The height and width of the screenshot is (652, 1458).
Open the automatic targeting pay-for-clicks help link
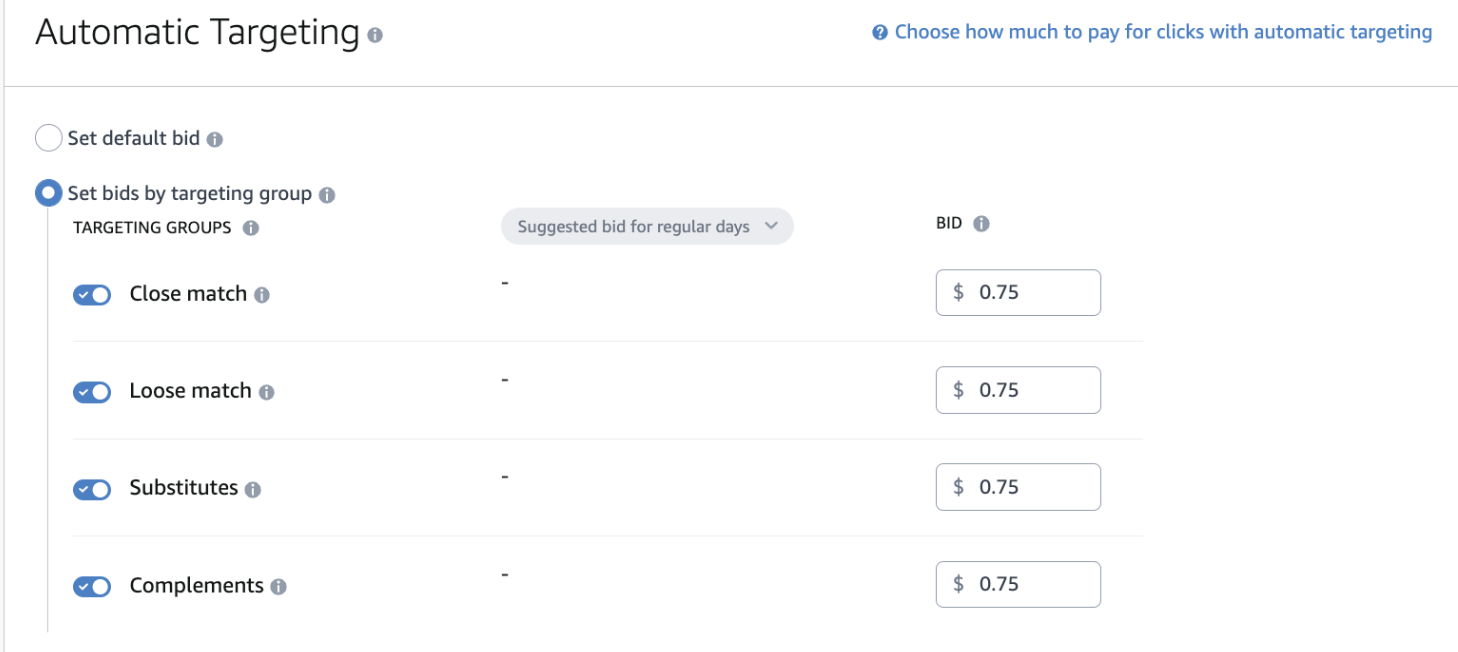pos(1163,32)
